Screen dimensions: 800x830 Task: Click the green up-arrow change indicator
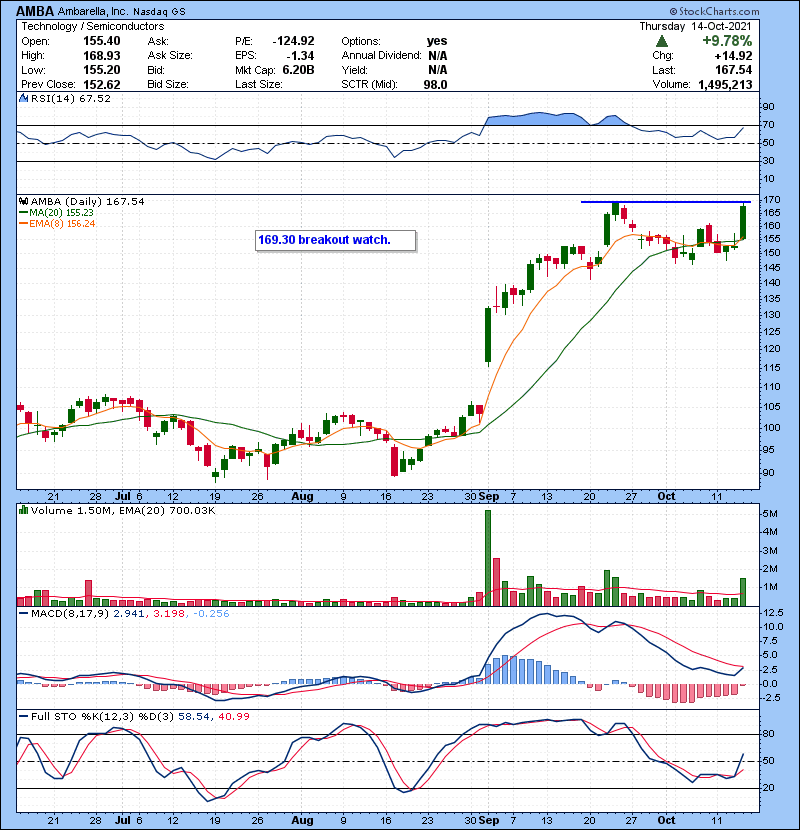[x=661, y=42]
